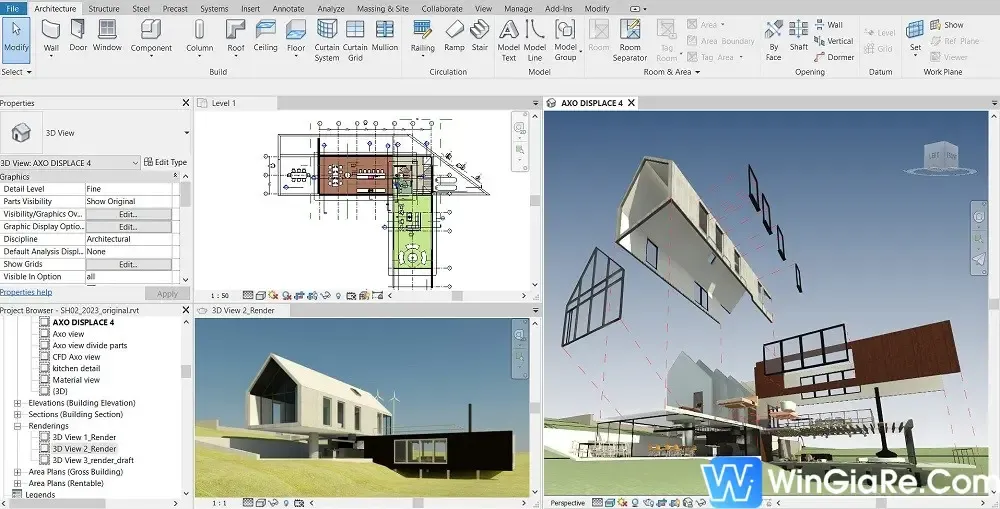Select the Stair tool
The image size is (1000, 509).
pos(480,35)
